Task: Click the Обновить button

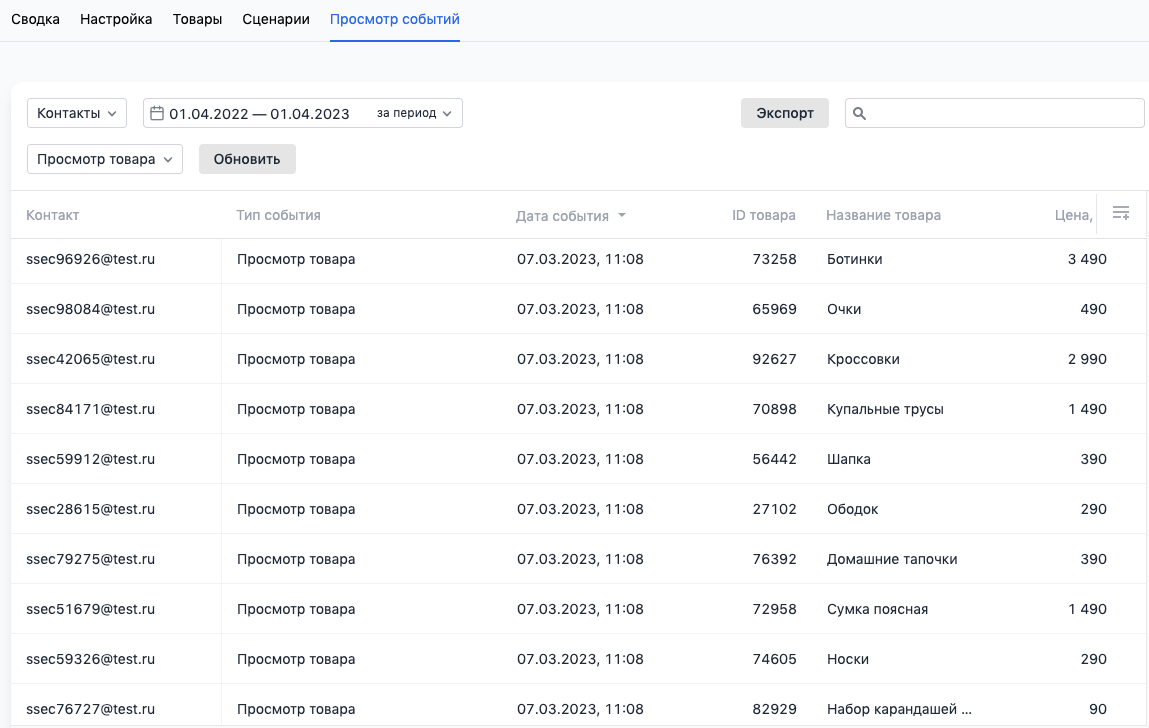Action: (247, 159)
